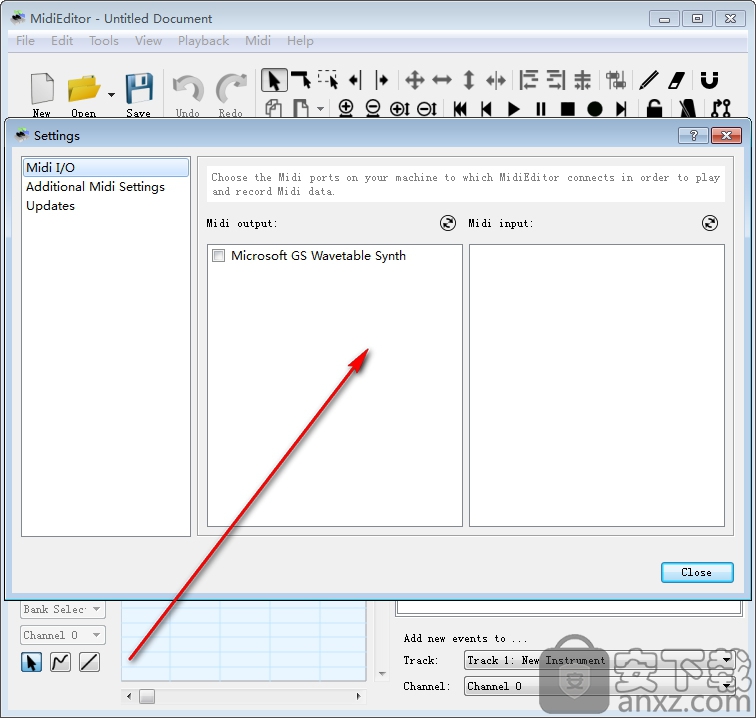Image resolution: width=756 pixels, height=718 pixels.
Task: Open the View menu
Action: (x=148, y=41)
